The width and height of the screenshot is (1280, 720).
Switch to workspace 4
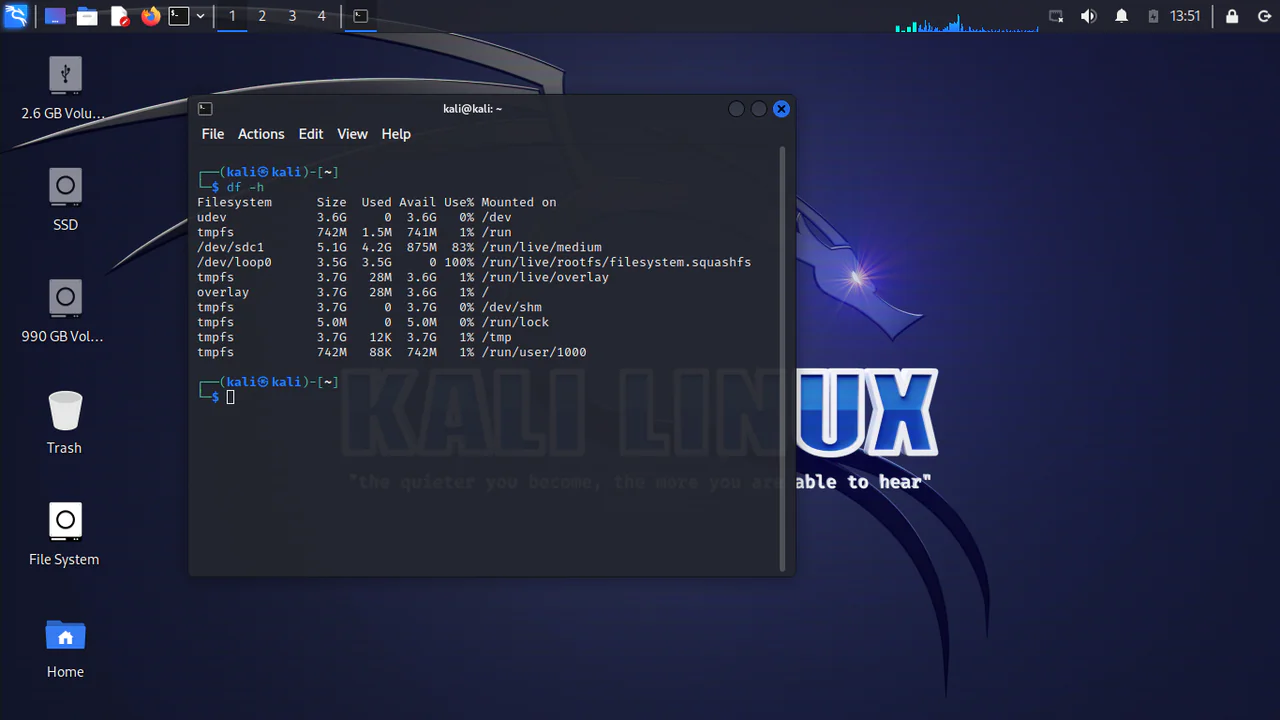(x=321, y=16)
